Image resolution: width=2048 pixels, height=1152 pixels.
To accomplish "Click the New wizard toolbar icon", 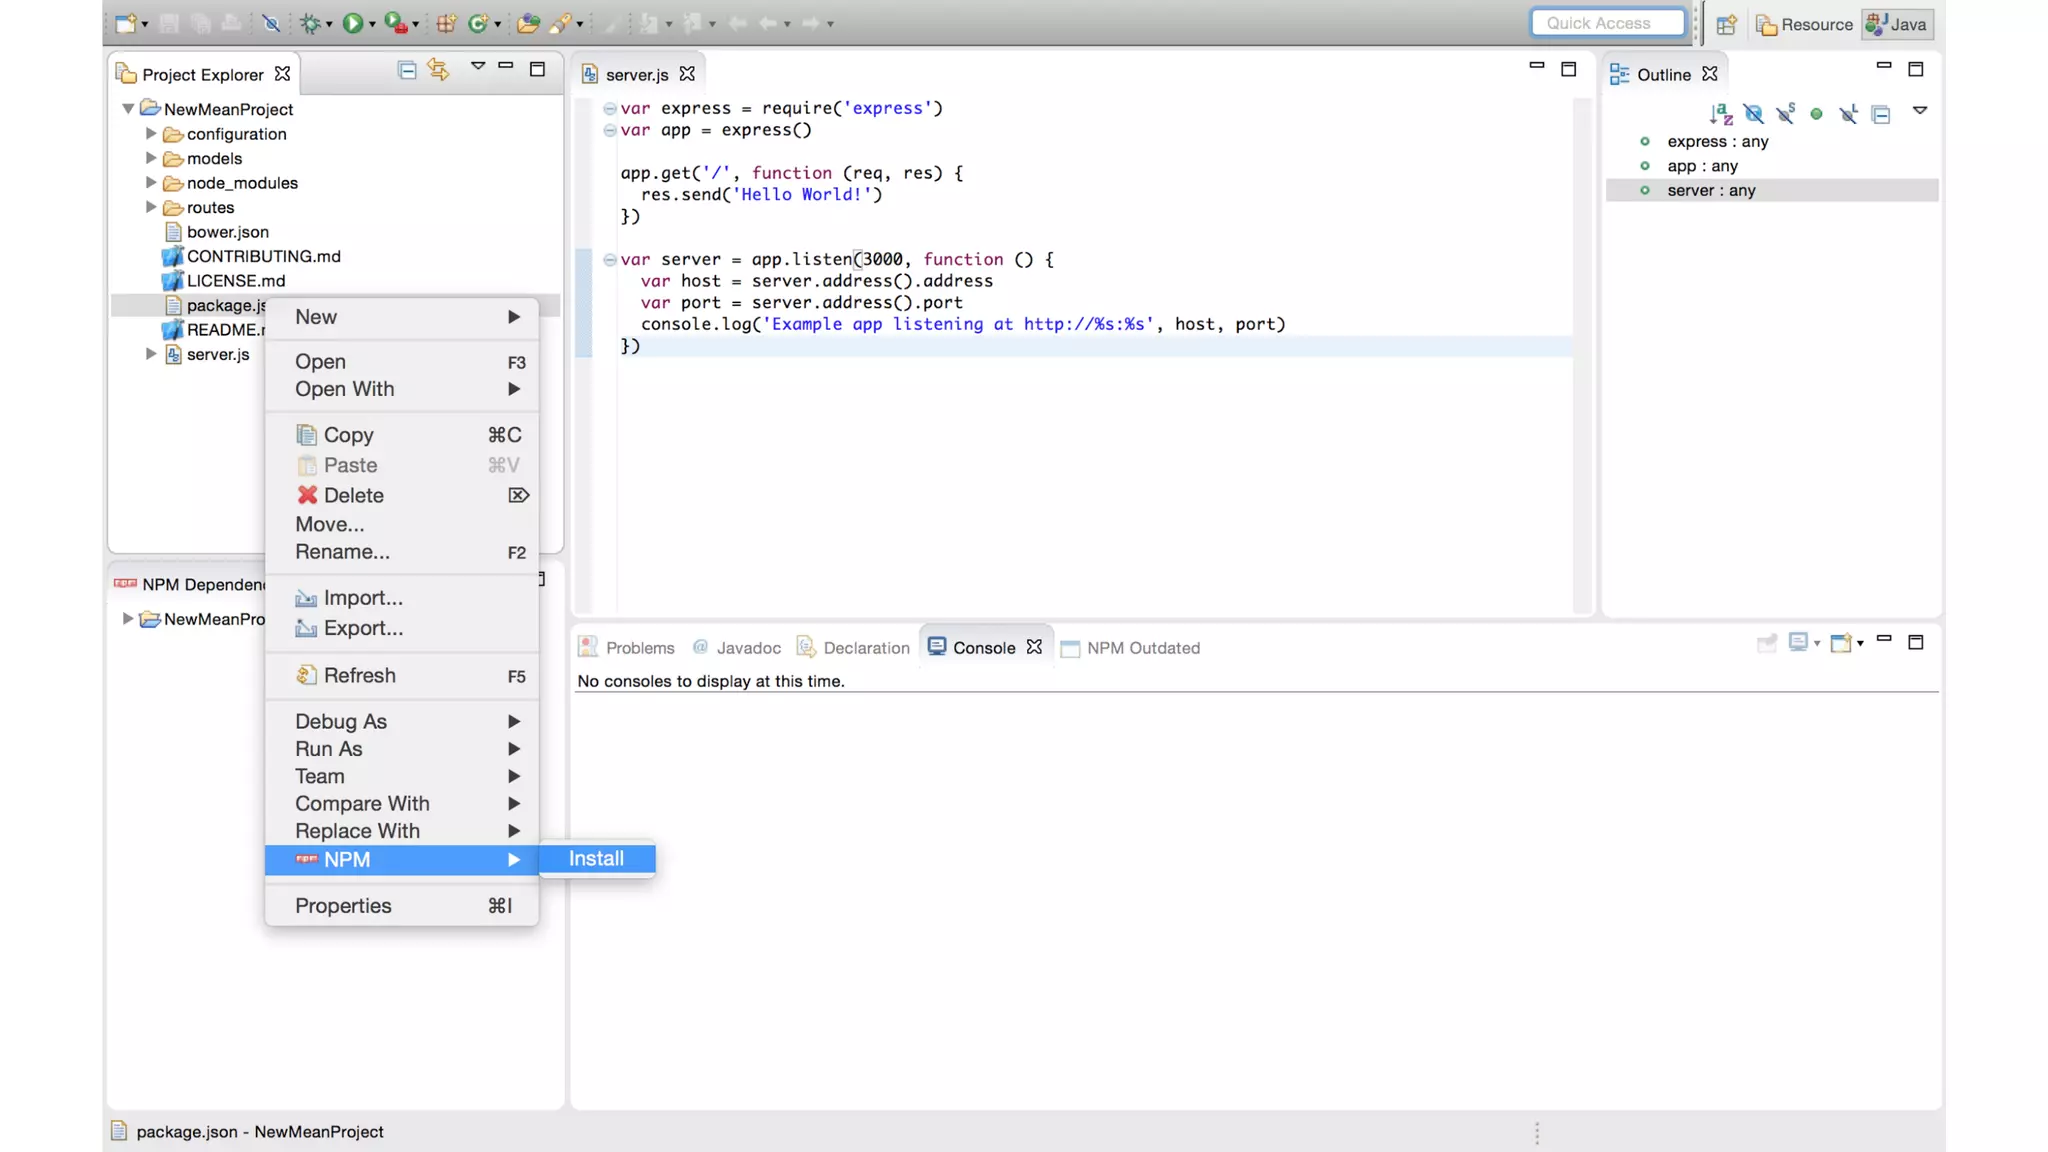I will click(126, 23).
